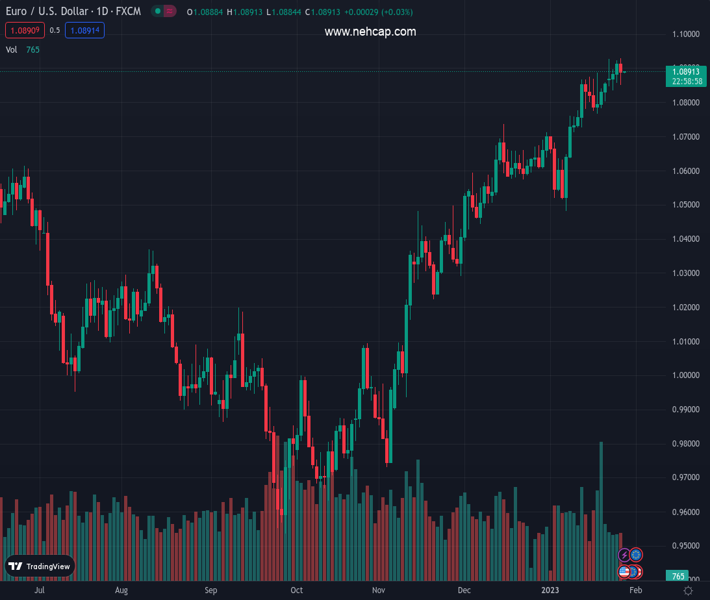The width and height of the screenshot is (710, 600).
Task: Click the US flag economic event icon
Action: point(625,572)
